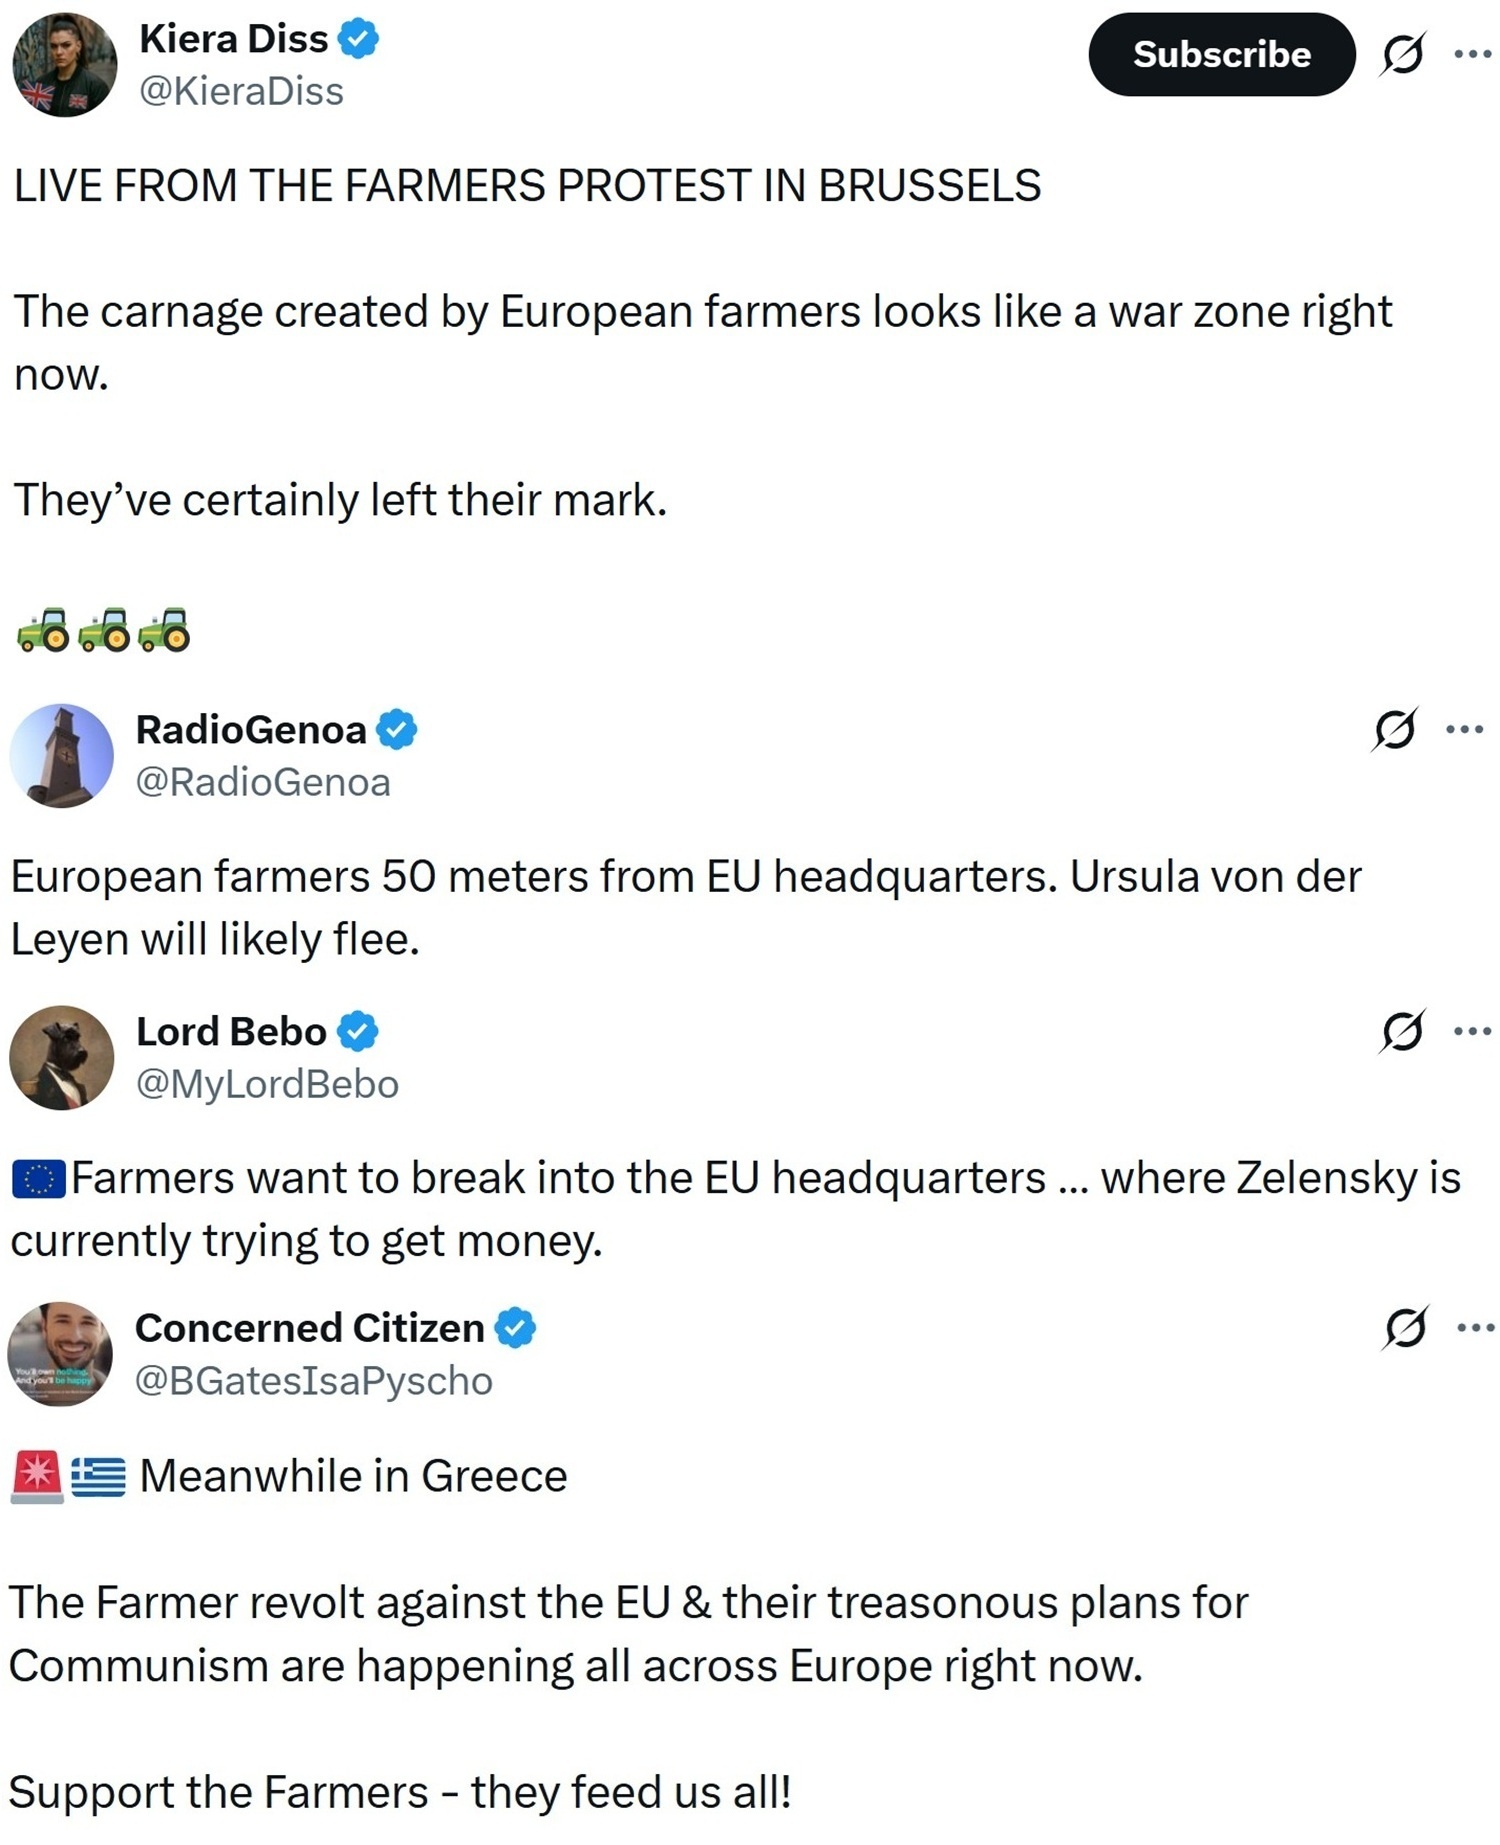Viewport: 1500px width, 1845px height.
Task: Open Lord Bebo avatar image
Action: pyautogui.click(x=62, y=1058)
